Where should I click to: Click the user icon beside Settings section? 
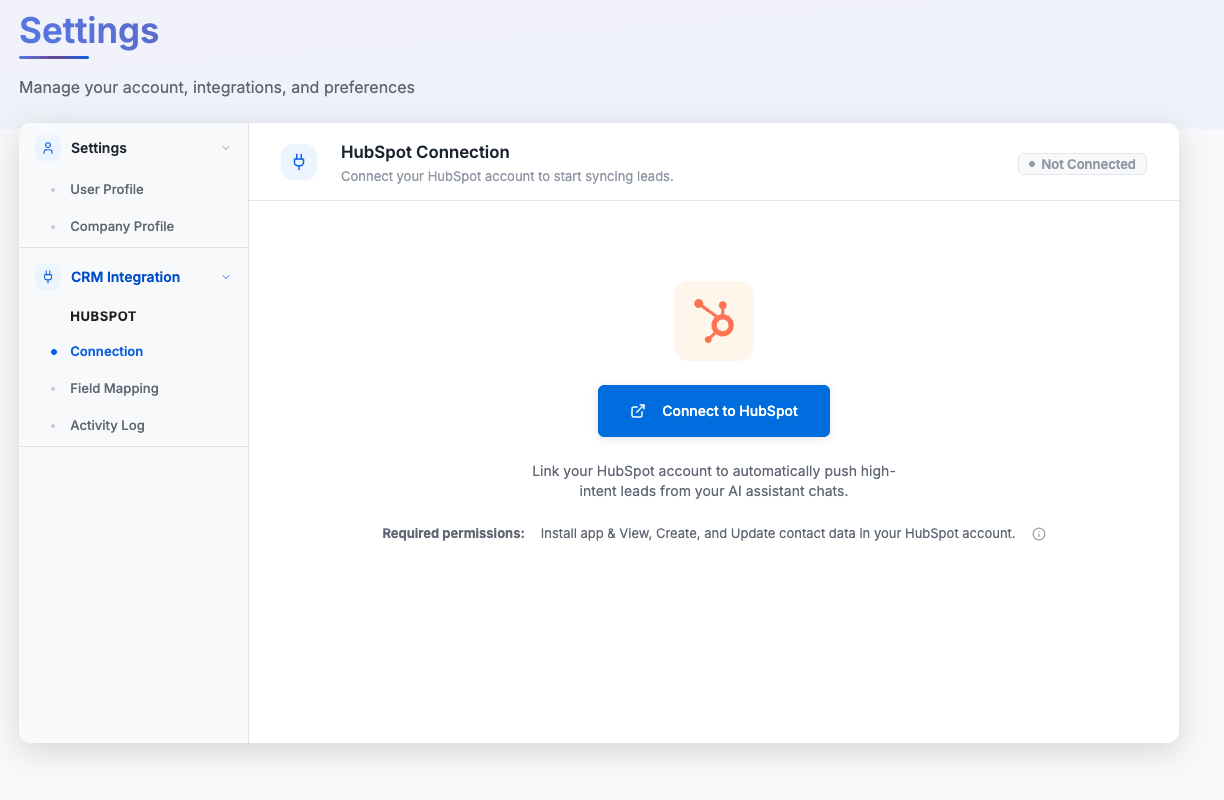(48, 148)
